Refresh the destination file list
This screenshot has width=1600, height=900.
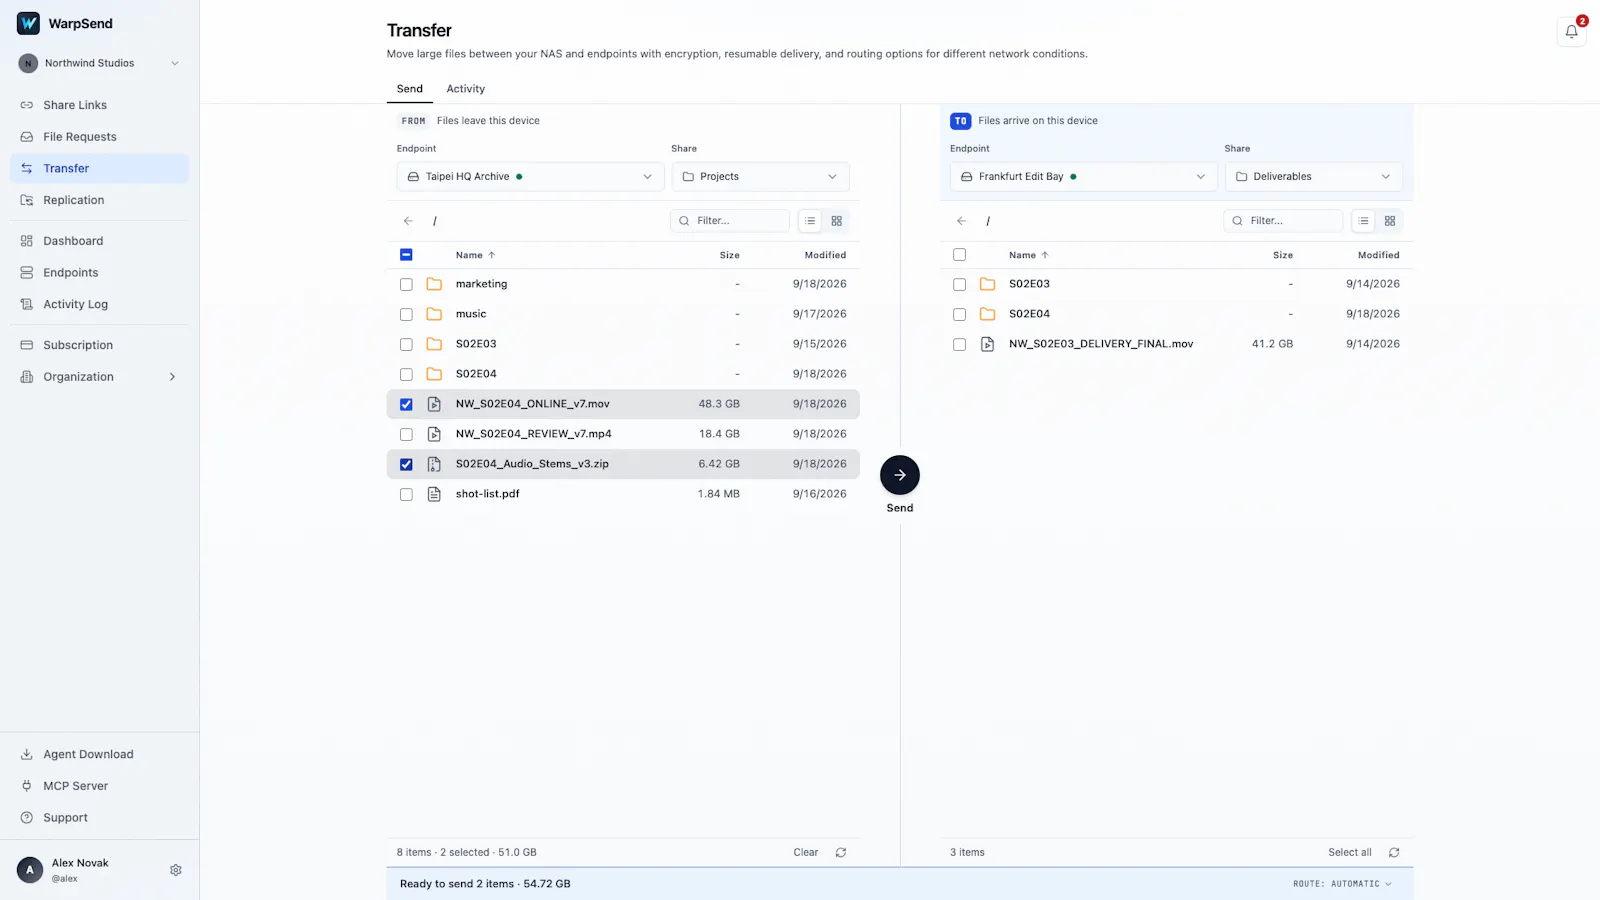1394,853
